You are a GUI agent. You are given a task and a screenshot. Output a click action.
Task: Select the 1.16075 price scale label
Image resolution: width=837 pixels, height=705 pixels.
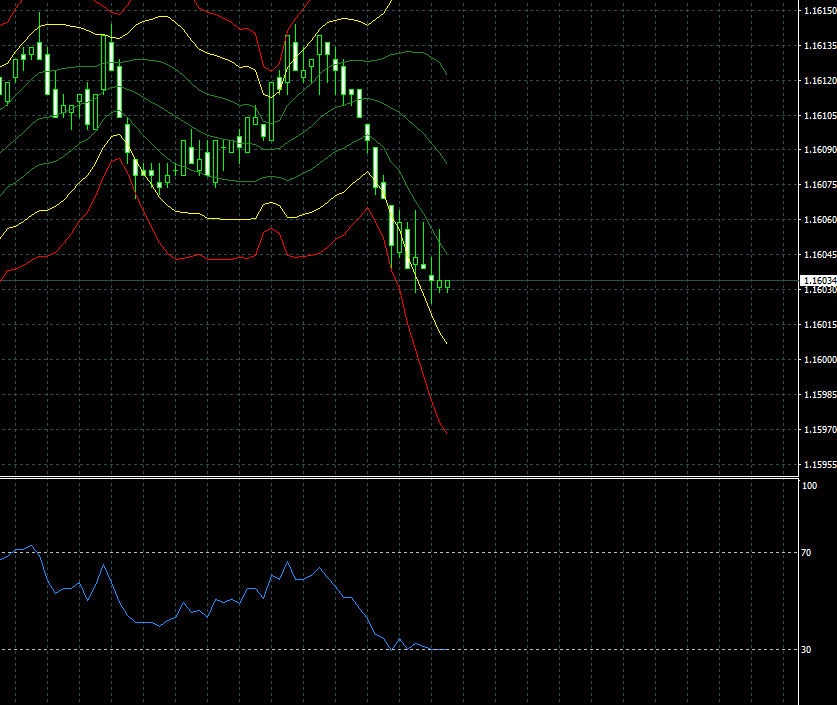coord(820,185)
